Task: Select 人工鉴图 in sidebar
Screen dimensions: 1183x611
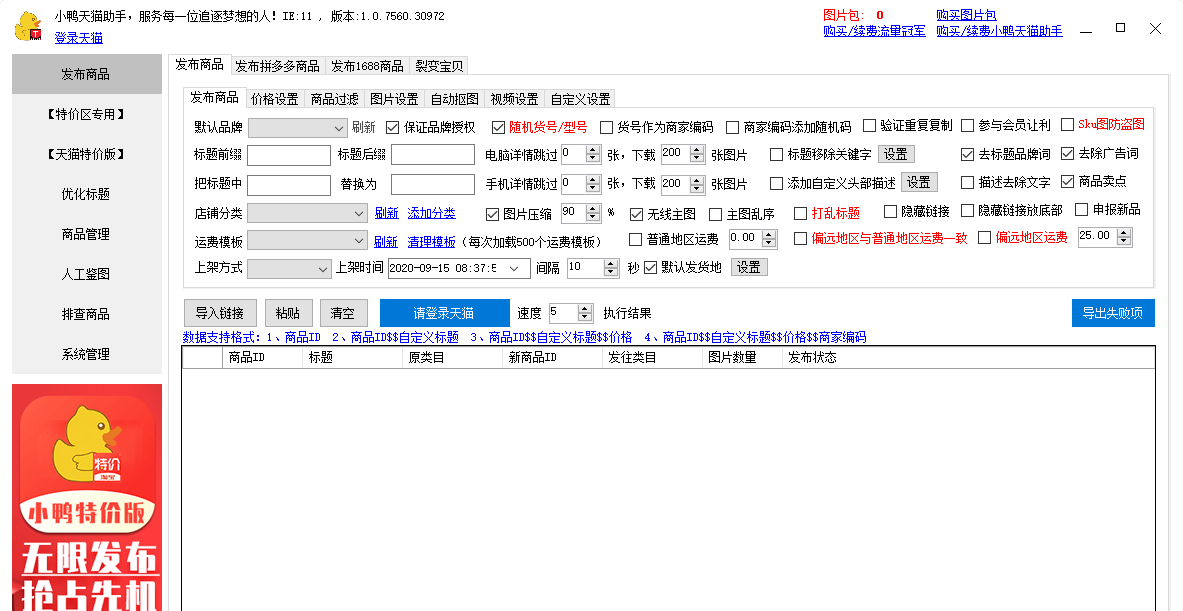Action: click(x=87, y=274)
